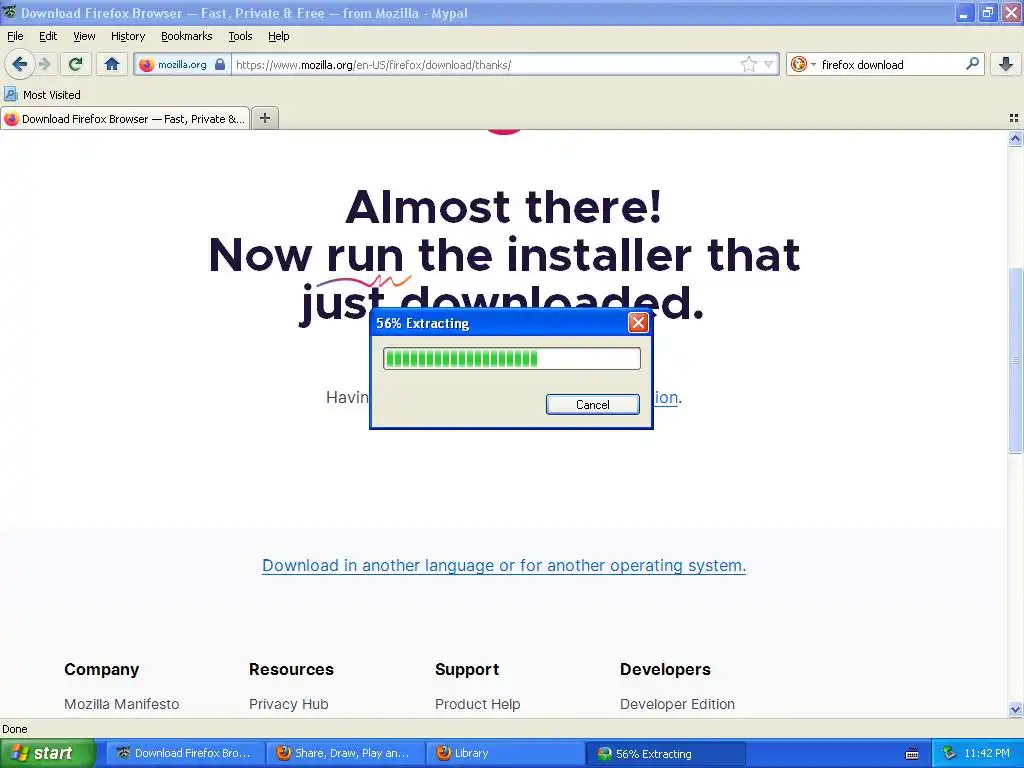The height and width of the screenshot is (768, 1024).
Task: Click the vertical scrollbar thumb
Action: pyautogui.click(x=1015, y=360)
